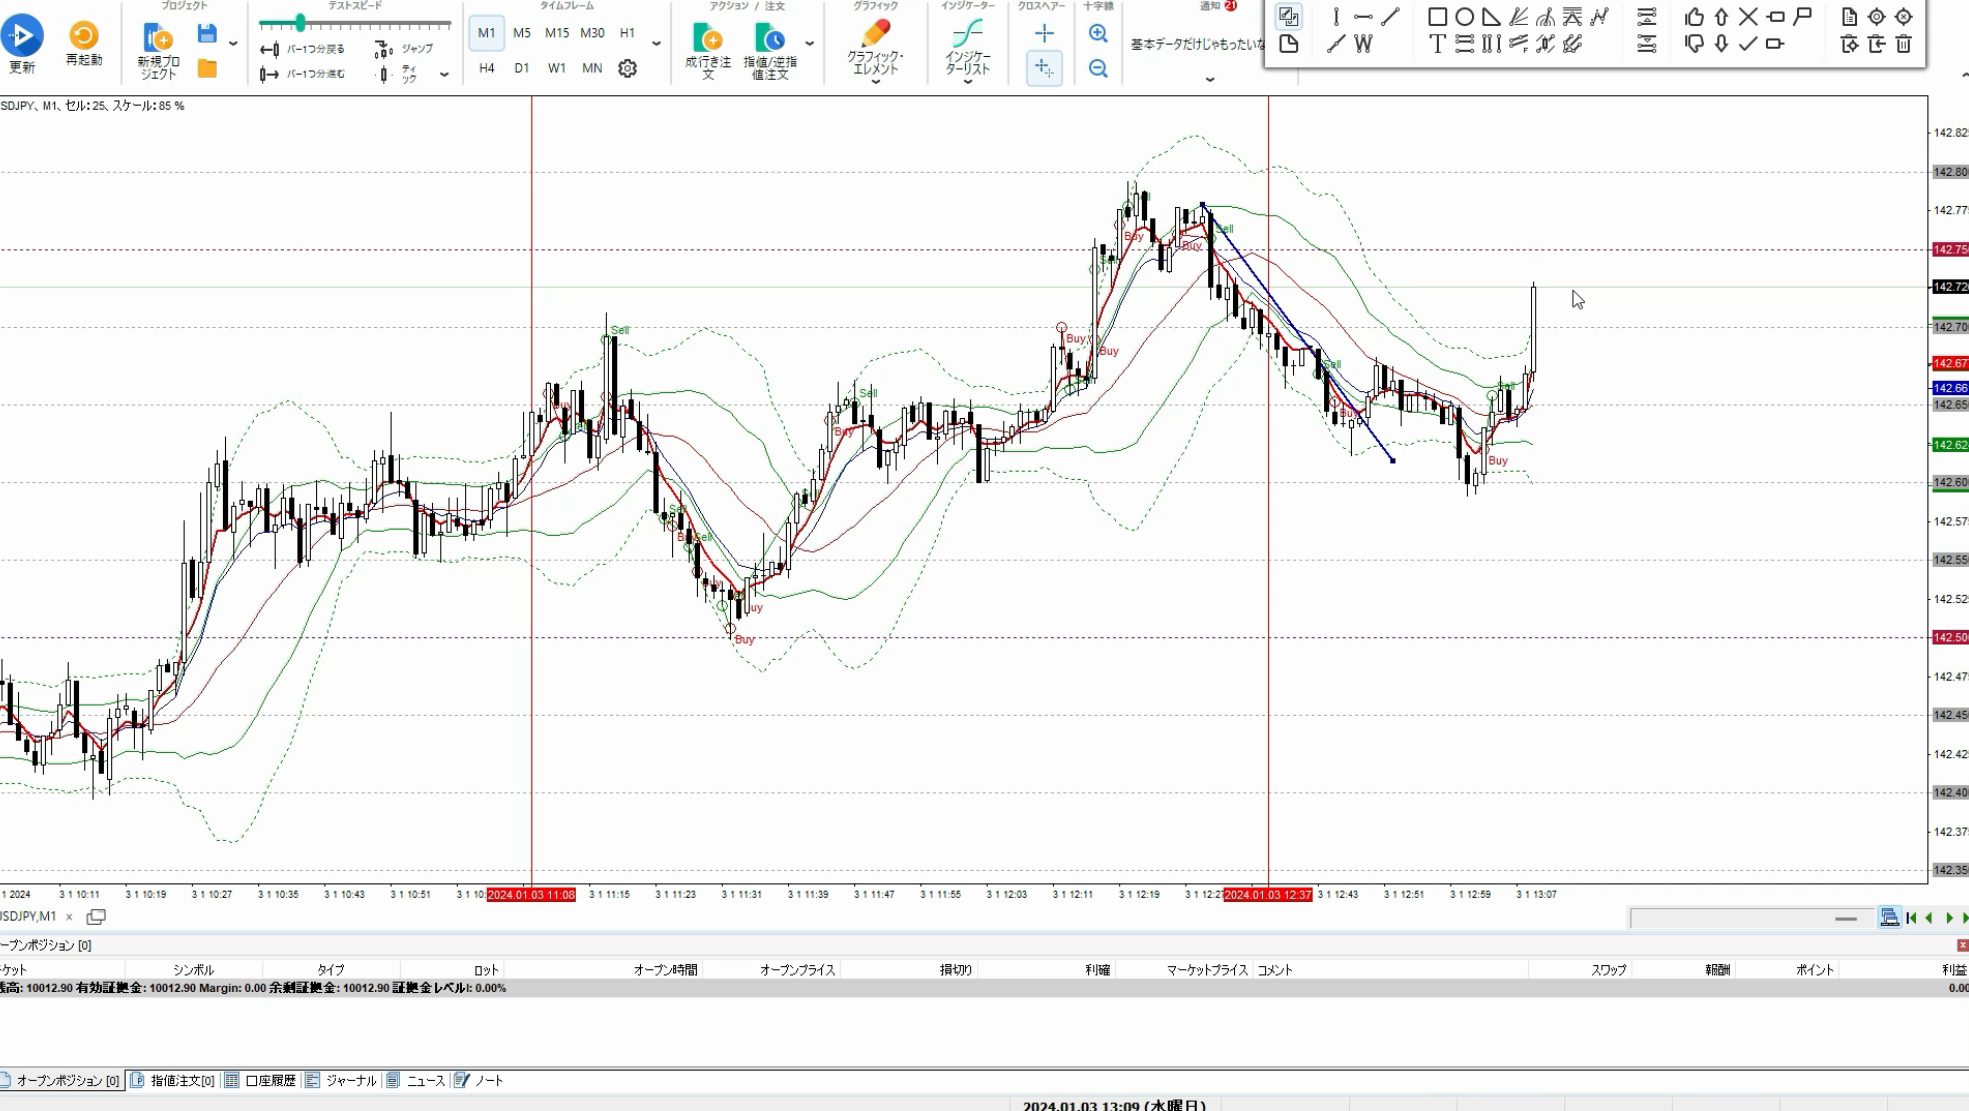Toggle the M1 timeframe button
The height and width of the screenshot is (1111, 1969).
486,33
